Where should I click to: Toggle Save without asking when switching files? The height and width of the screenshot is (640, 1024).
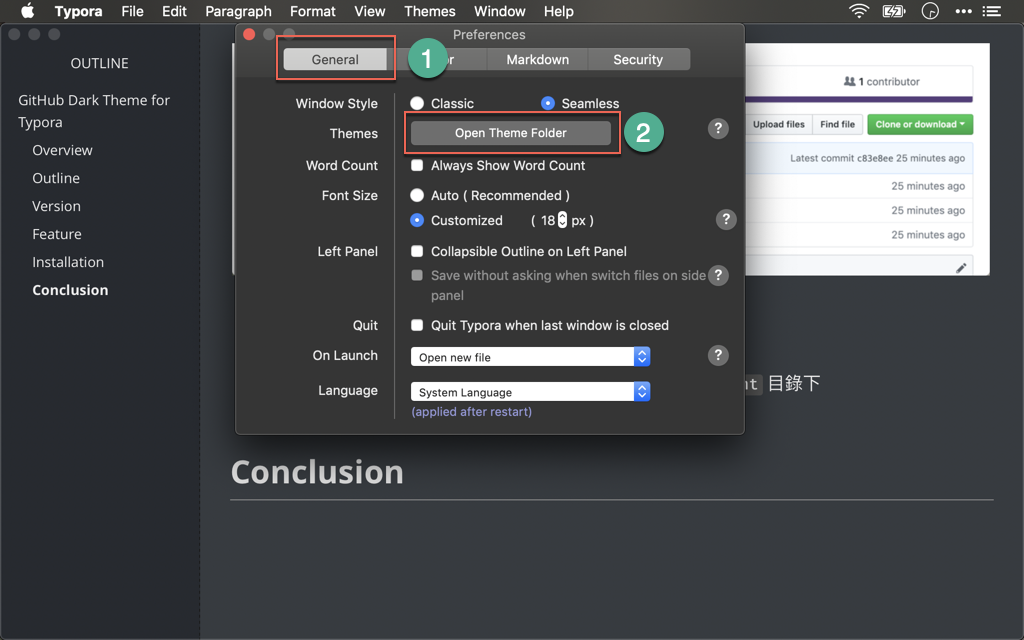coord(417,275)
